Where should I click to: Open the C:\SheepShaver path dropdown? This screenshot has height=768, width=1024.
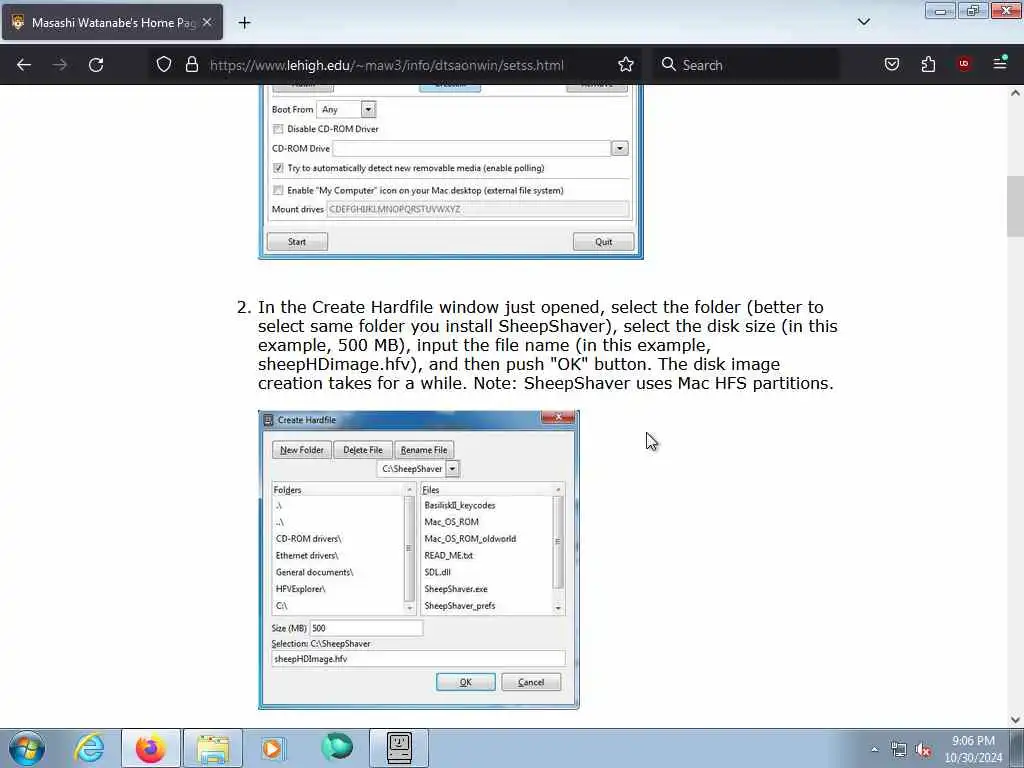click(452, 469)
